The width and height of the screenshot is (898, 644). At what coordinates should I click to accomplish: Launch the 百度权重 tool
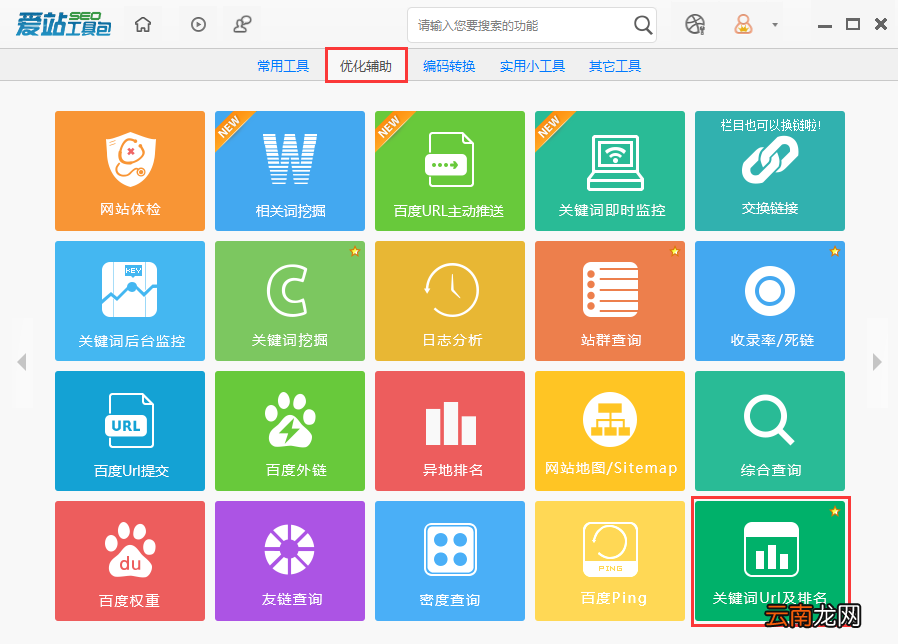tap(130, 561)
